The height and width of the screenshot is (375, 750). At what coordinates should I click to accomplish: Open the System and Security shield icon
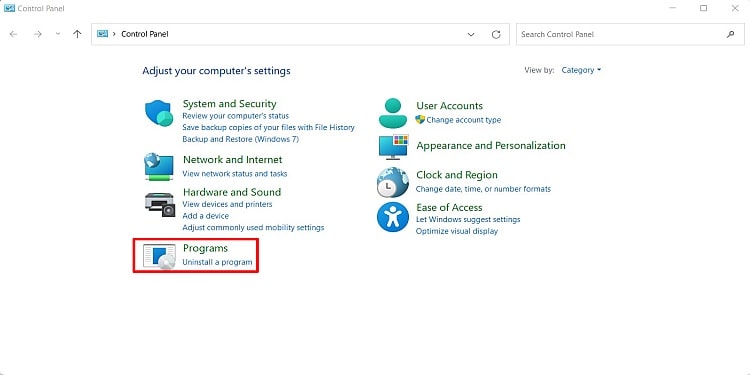pyautogui.click(x=159, y=113)
